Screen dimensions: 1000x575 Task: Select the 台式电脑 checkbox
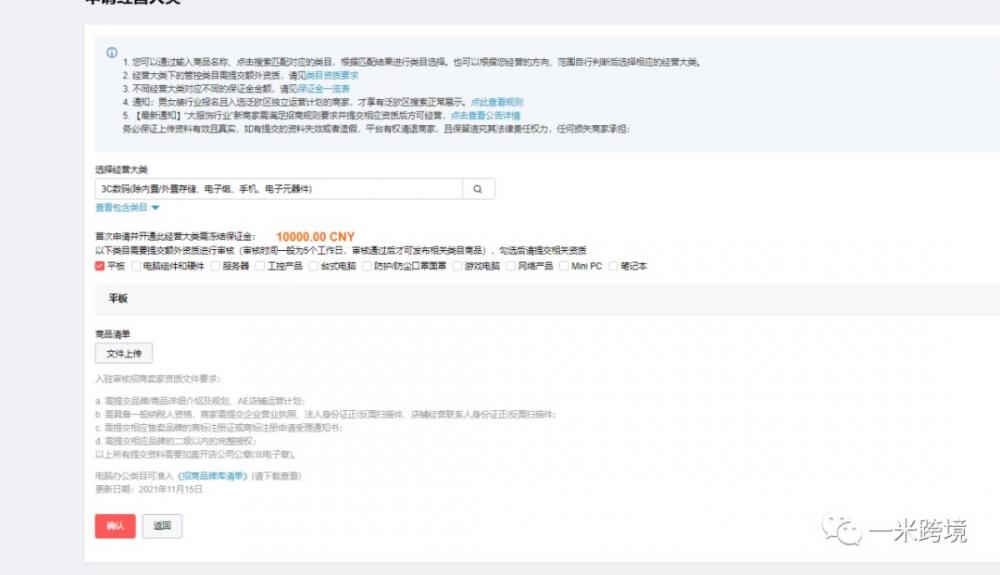(x=314, y=266)
